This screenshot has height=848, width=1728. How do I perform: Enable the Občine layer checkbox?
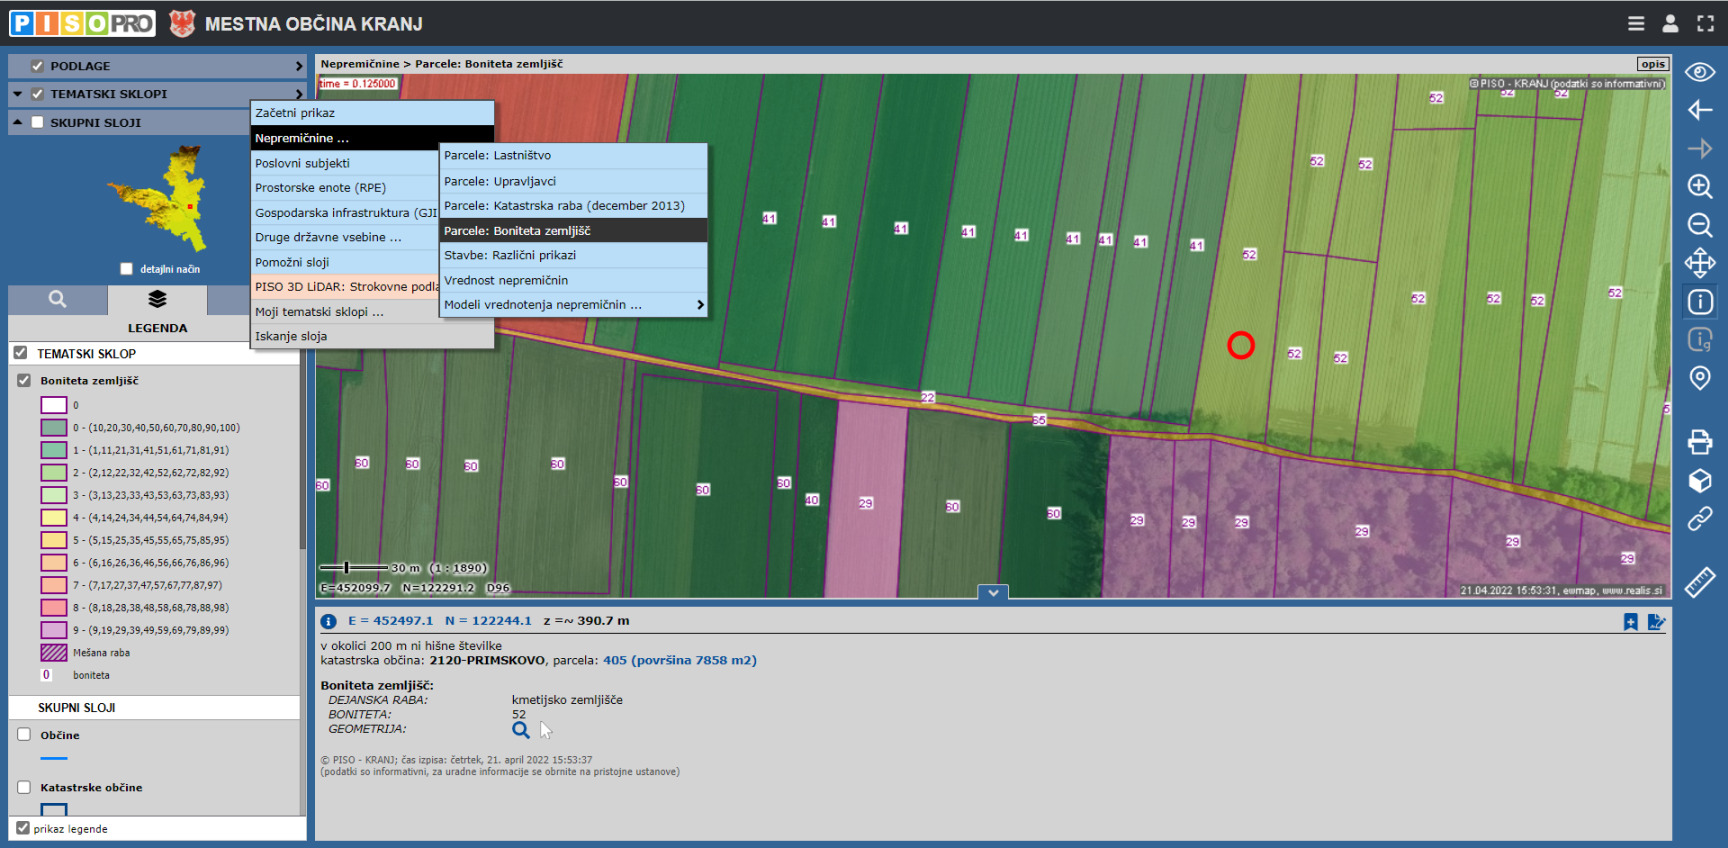(x=24, y=735)
